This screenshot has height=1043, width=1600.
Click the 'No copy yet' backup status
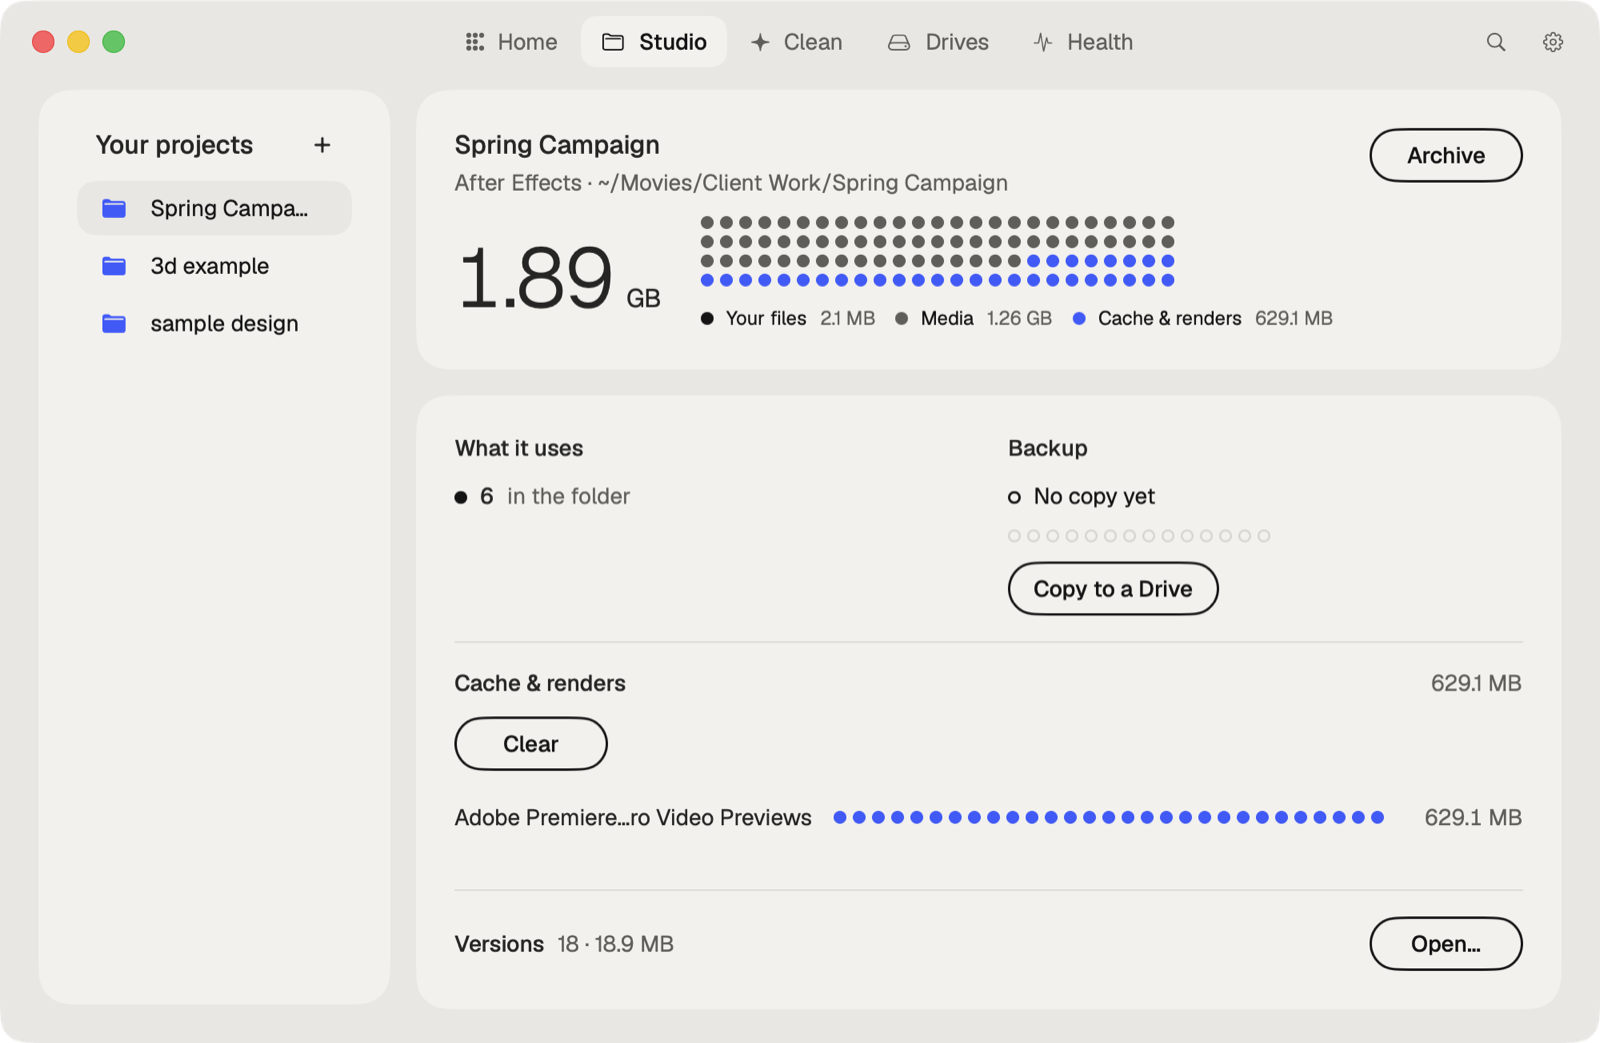[1081, 496]
